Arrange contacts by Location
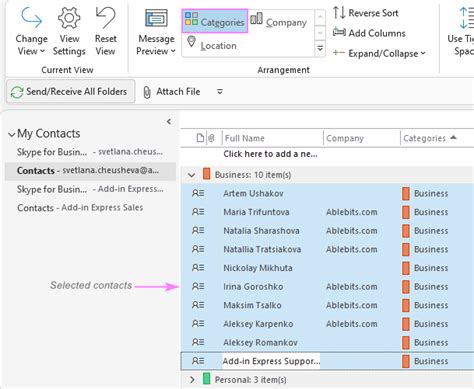The width and height of the screenshot is (474, 389). (212, 44)
